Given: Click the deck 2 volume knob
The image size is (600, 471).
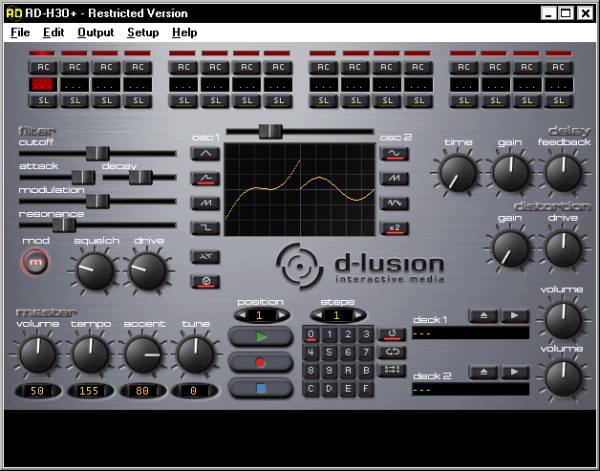Looking at the screenshot, I should click(563, 378).
